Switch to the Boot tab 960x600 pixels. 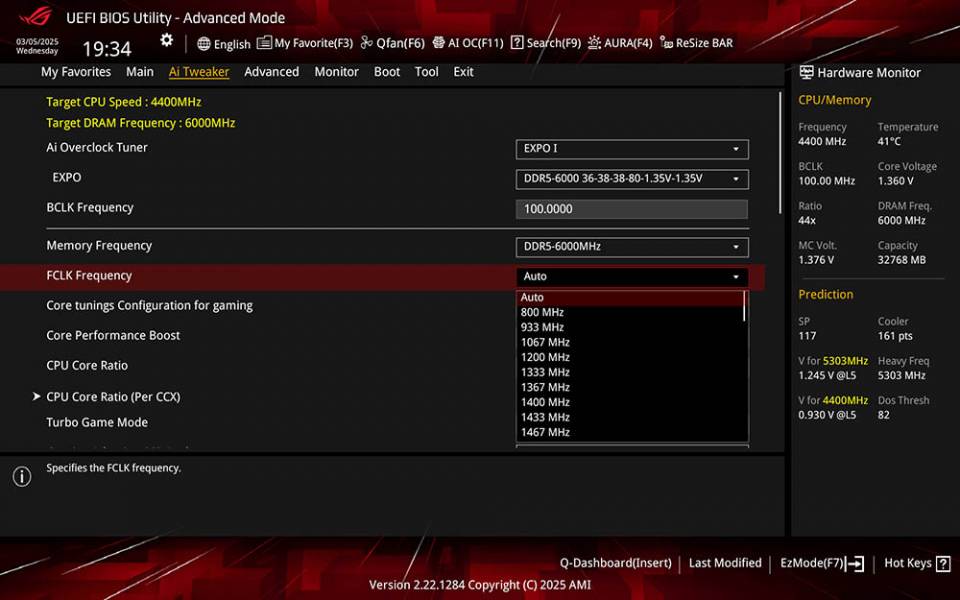(387, 72)
